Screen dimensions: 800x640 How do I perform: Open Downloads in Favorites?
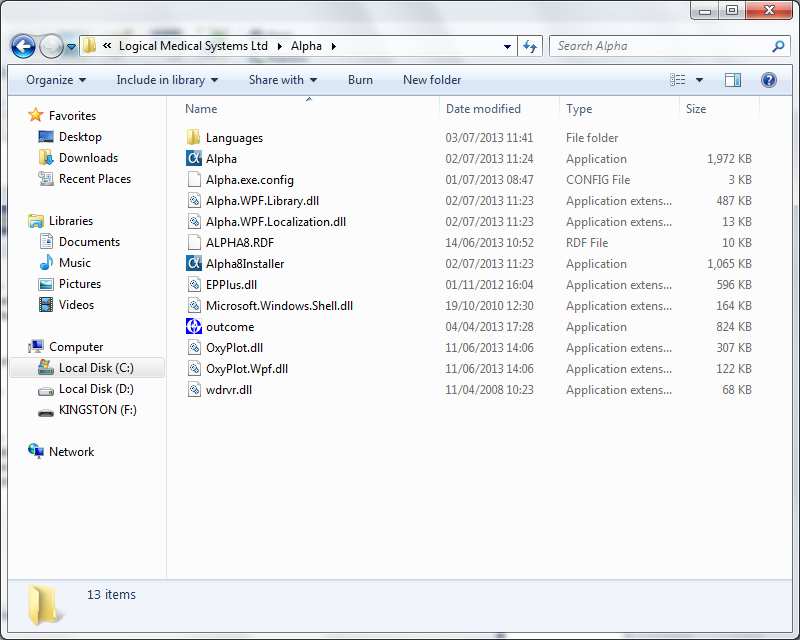coord(88,158)
